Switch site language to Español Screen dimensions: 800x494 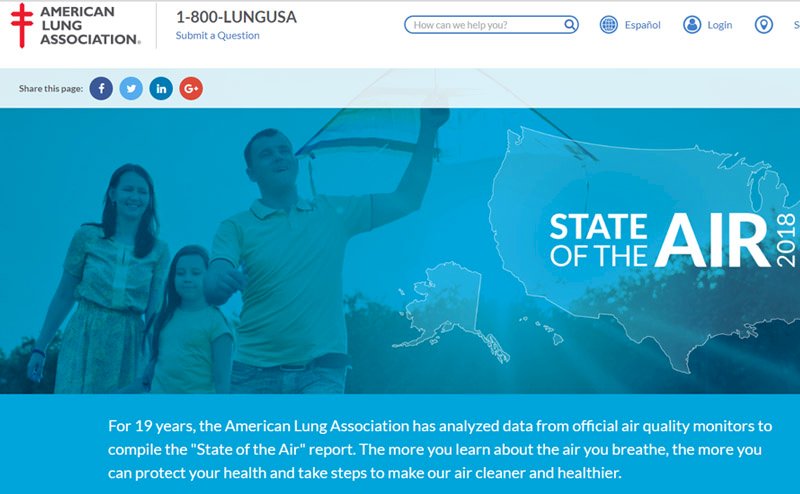click(642, 25)
